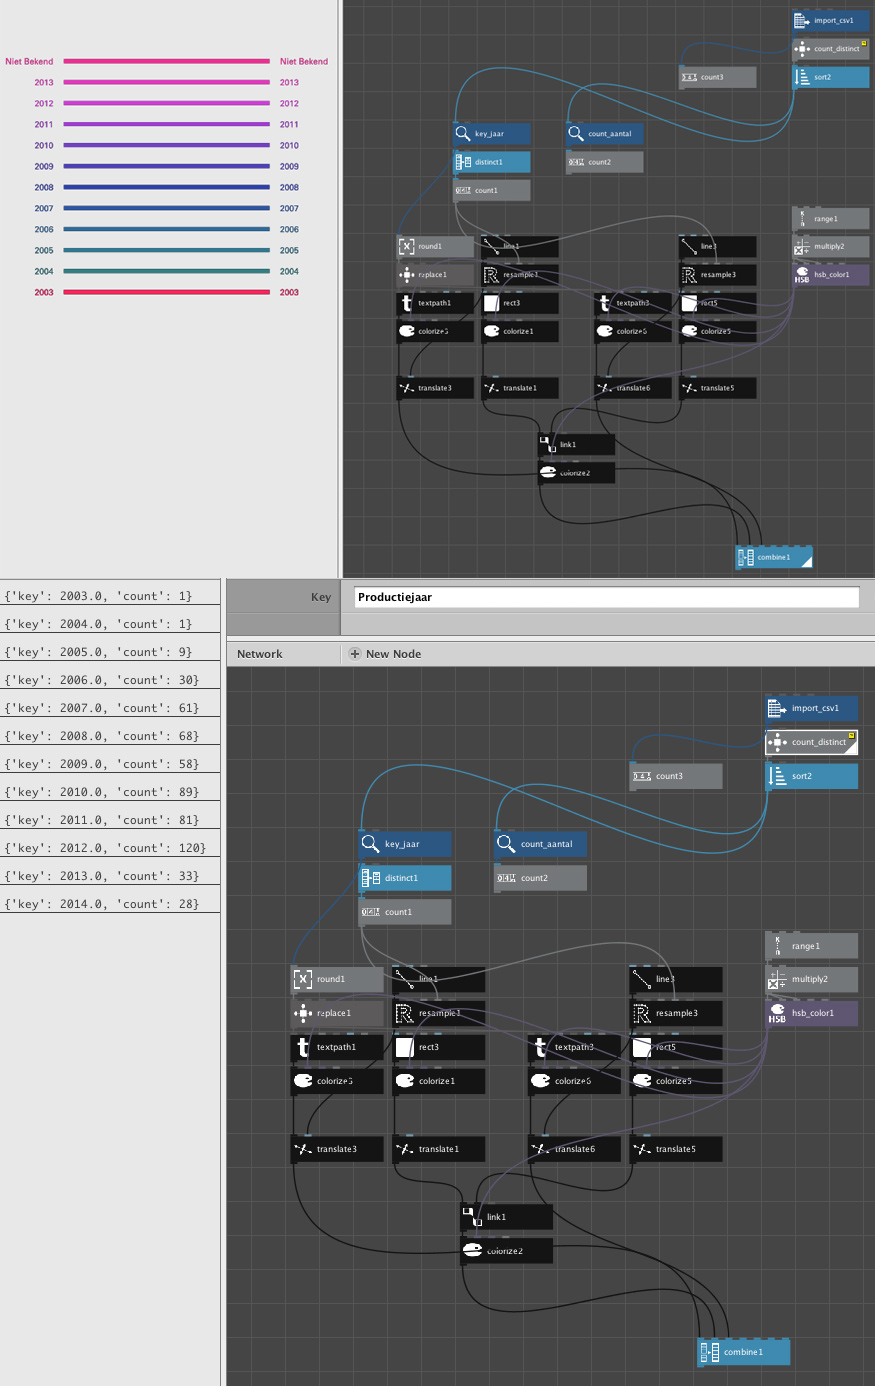The image size is (875, 1386).
Task: Select resample3 node in lower Network pane
Action: tap(676, 1013)
